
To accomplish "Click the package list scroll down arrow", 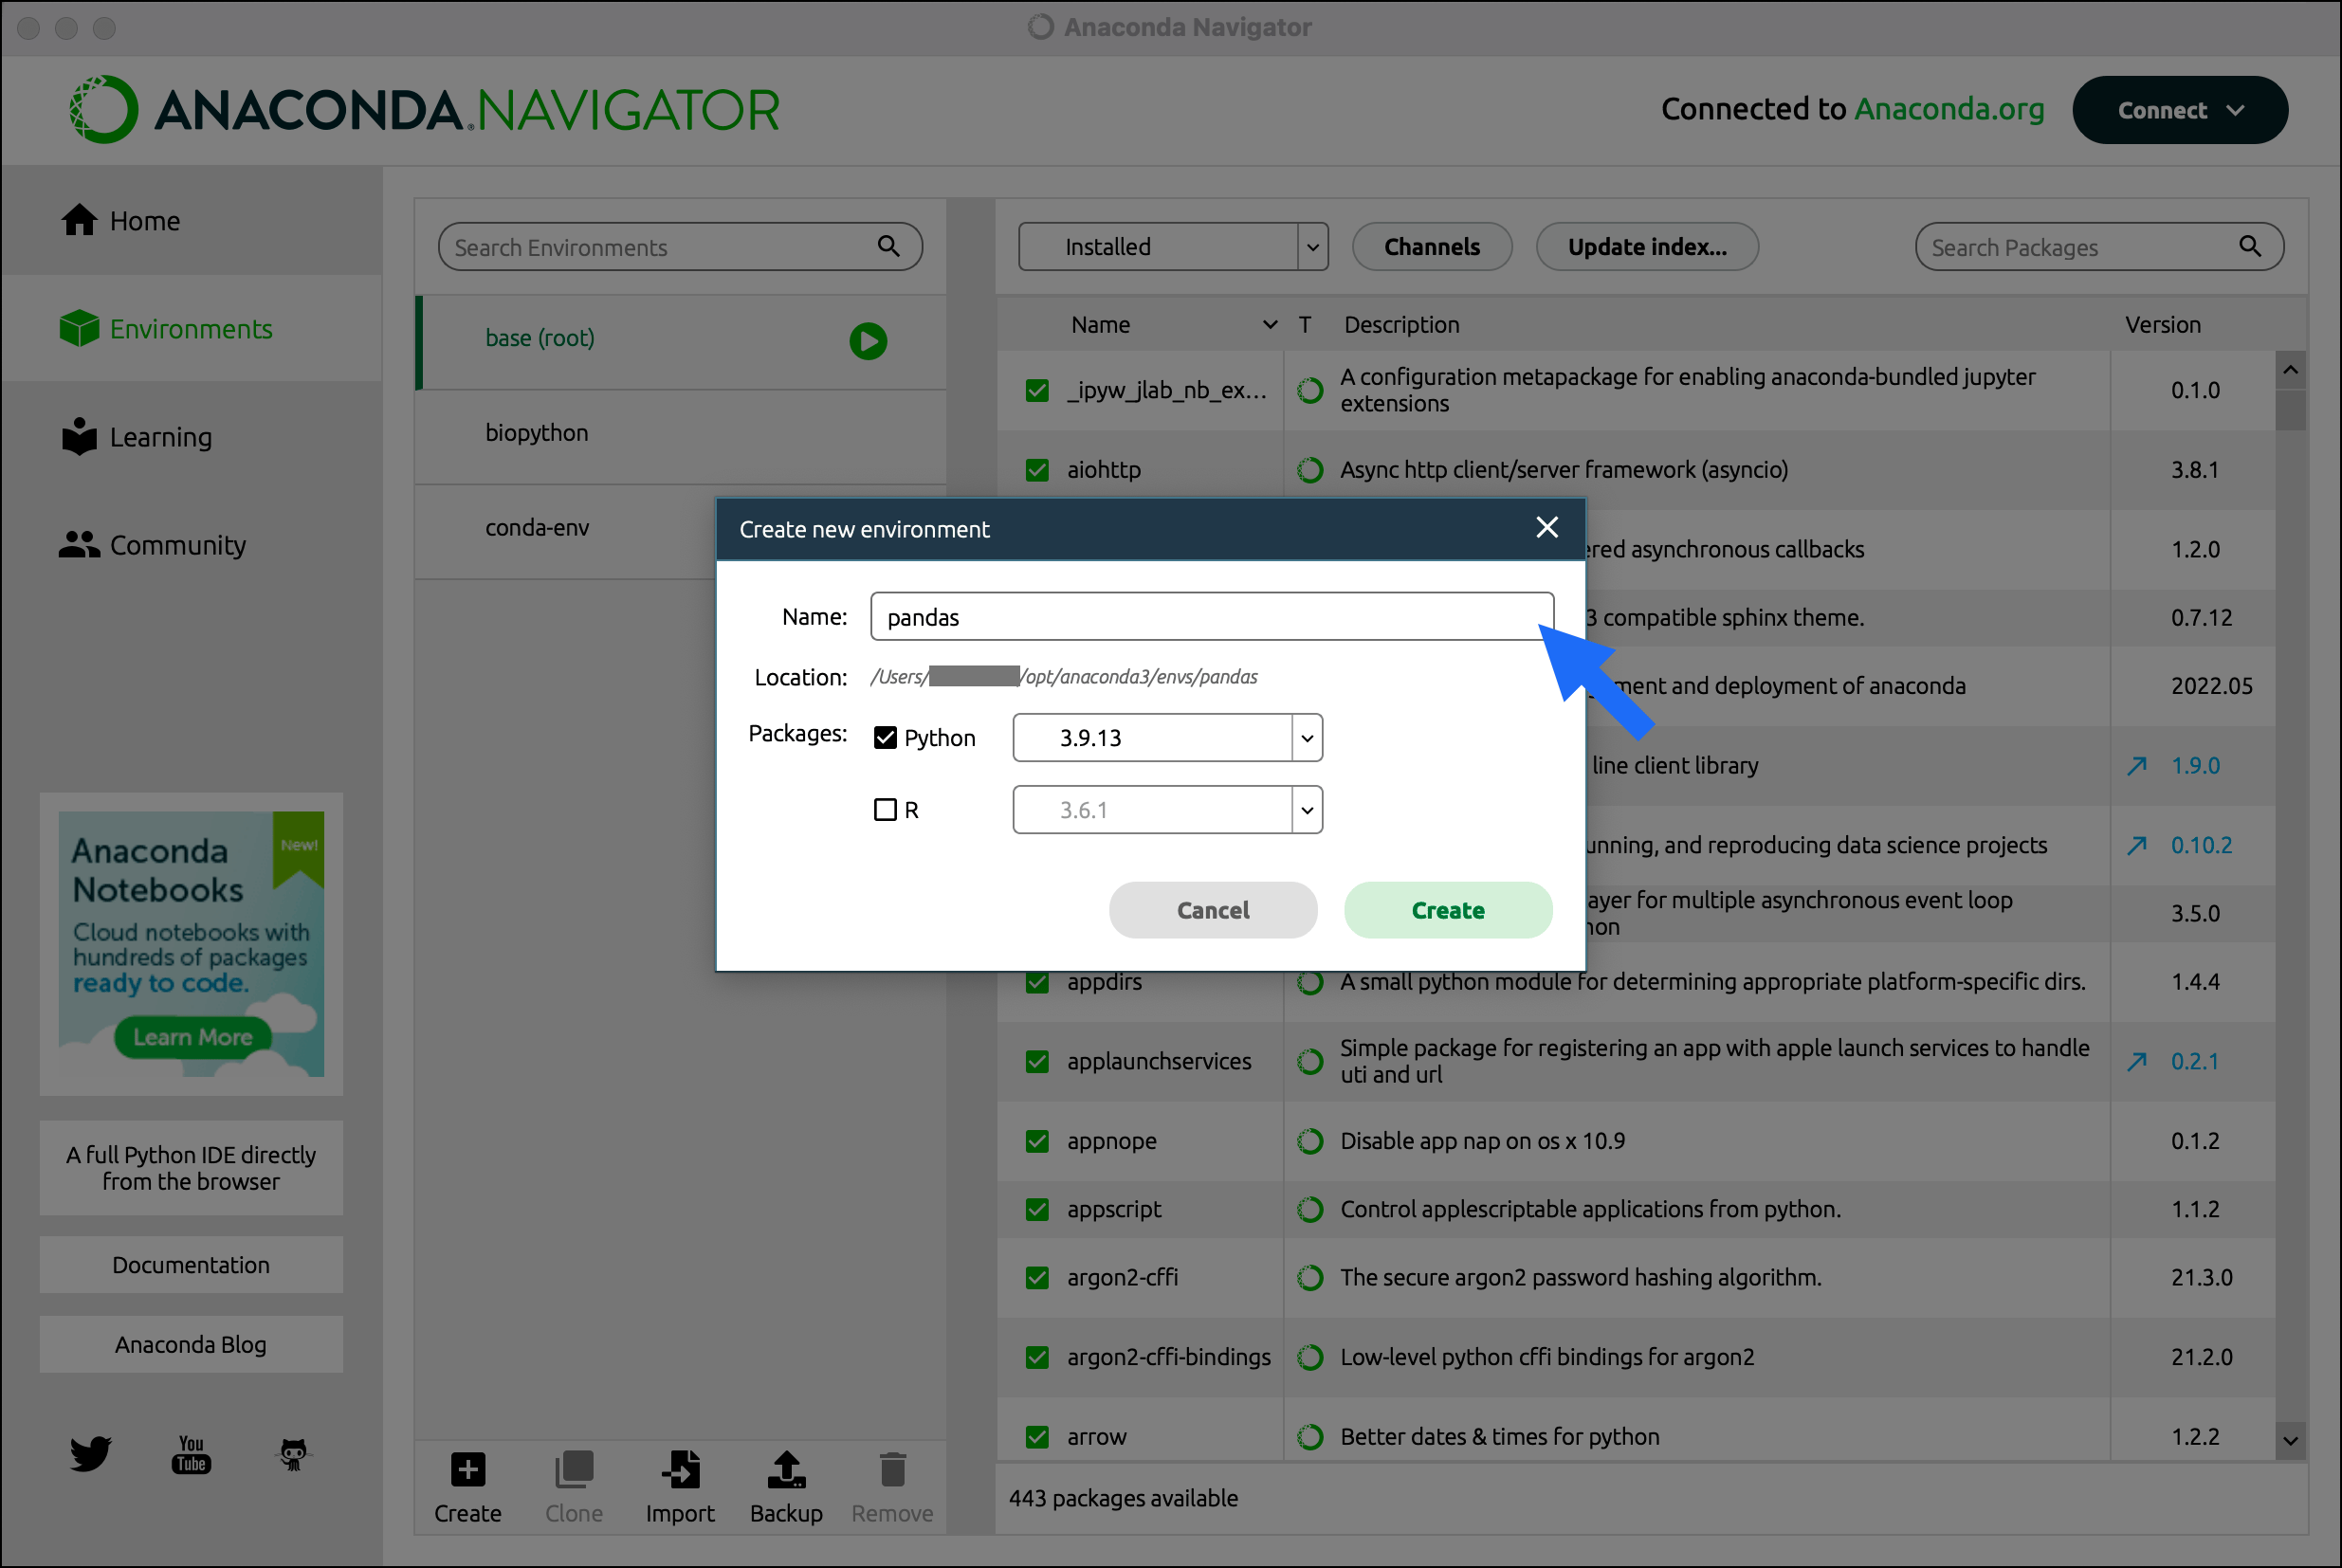I will [2291, 1441].
